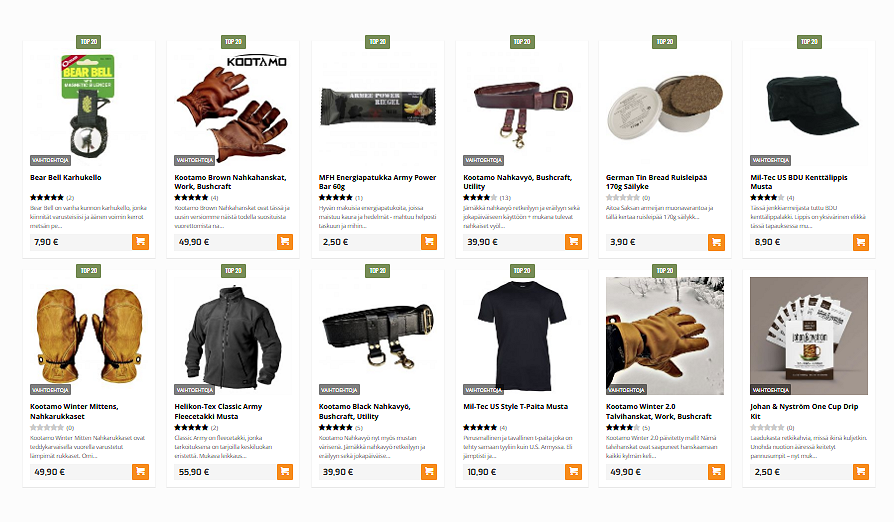Select Vaihtoehtoja badge on black cap product
Screen dimensions: 894x522
[770, 160]
